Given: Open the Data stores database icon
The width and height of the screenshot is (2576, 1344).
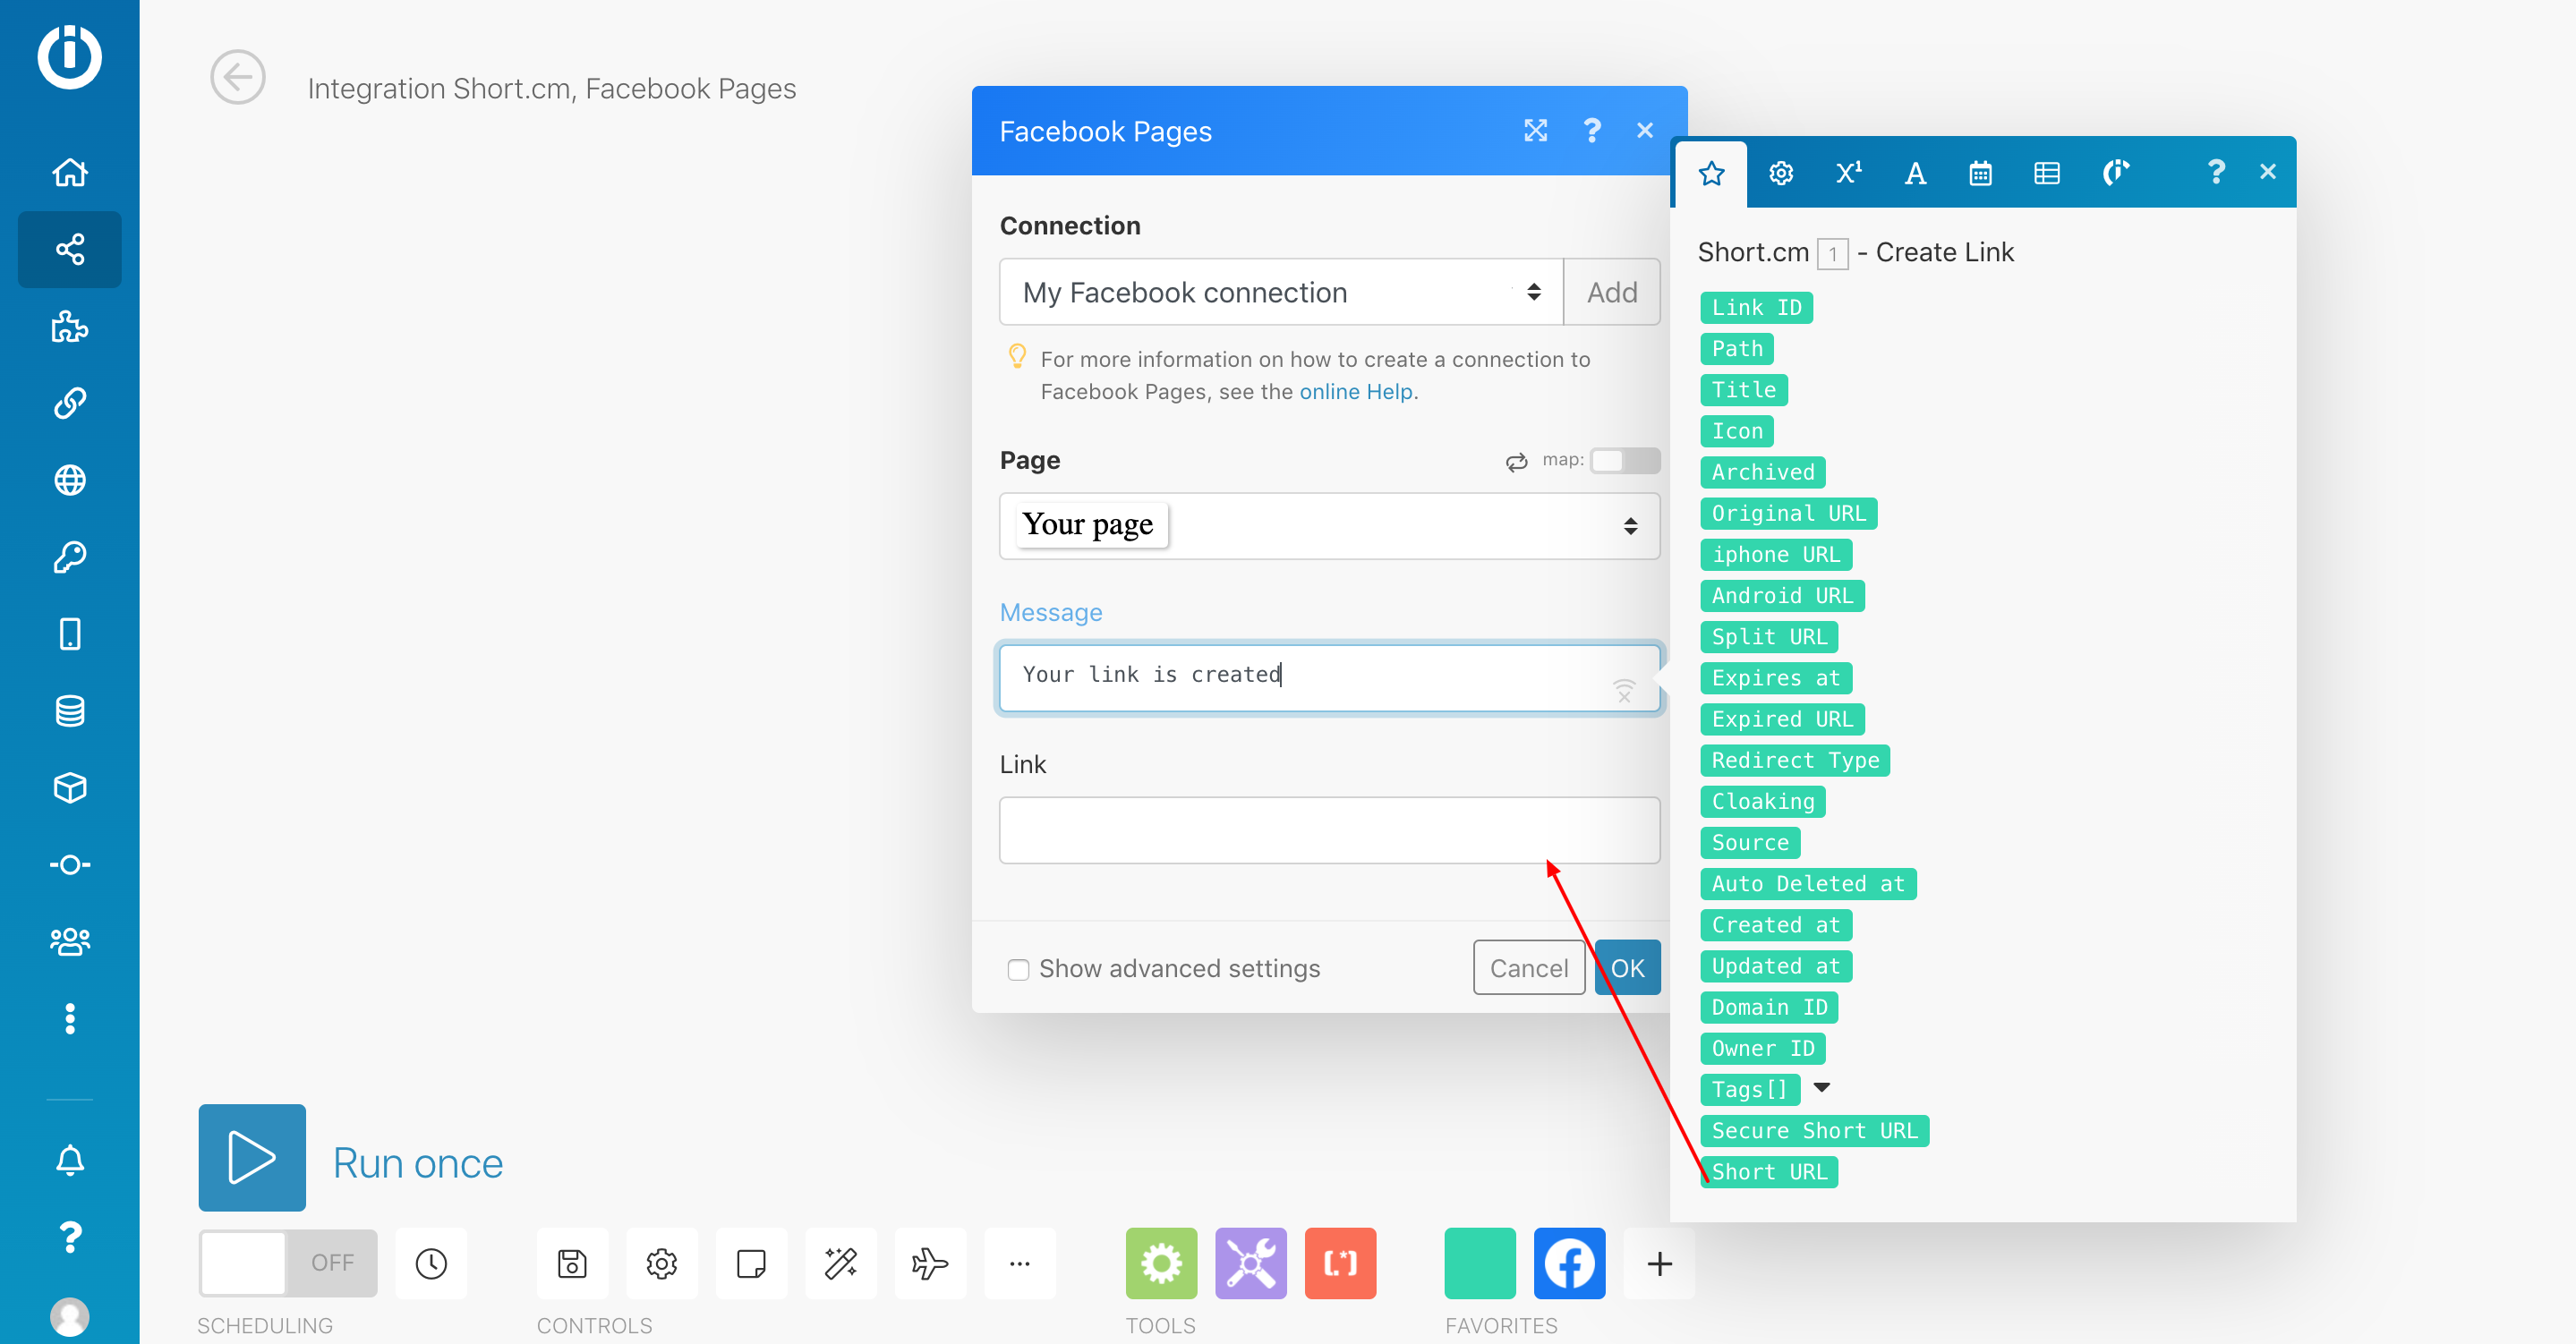Looking at the screenshot, I should coord(70,711).
